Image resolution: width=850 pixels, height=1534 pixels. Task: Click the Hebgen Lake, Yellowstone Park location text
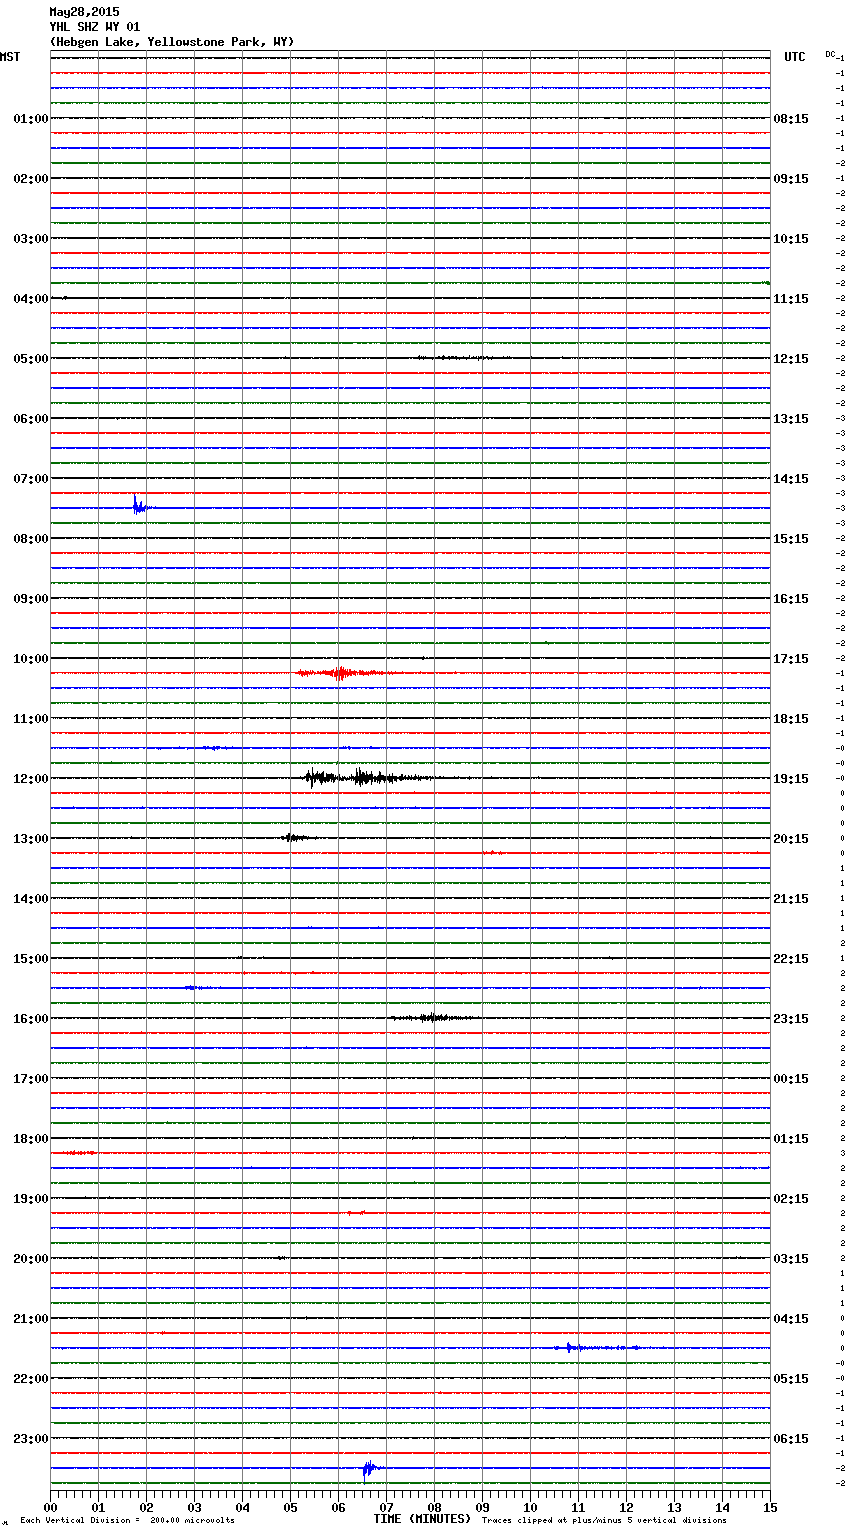(171, 42)
